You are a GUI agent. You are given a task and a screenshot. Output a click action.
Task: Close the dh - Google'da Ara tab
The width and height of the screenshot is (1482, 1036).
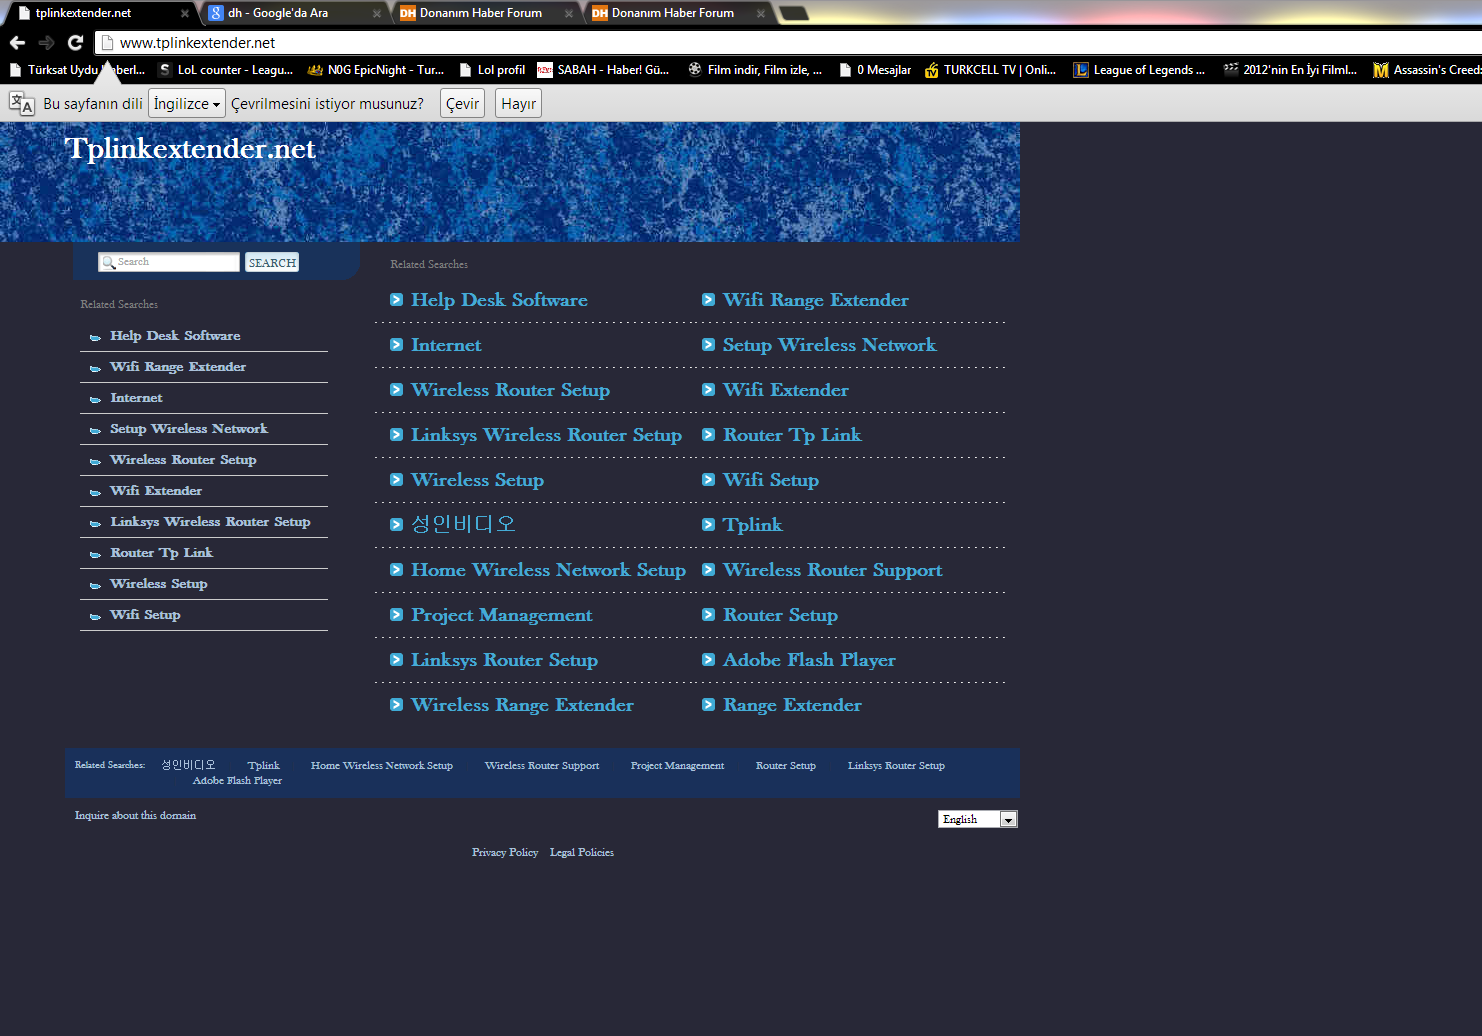376,14
